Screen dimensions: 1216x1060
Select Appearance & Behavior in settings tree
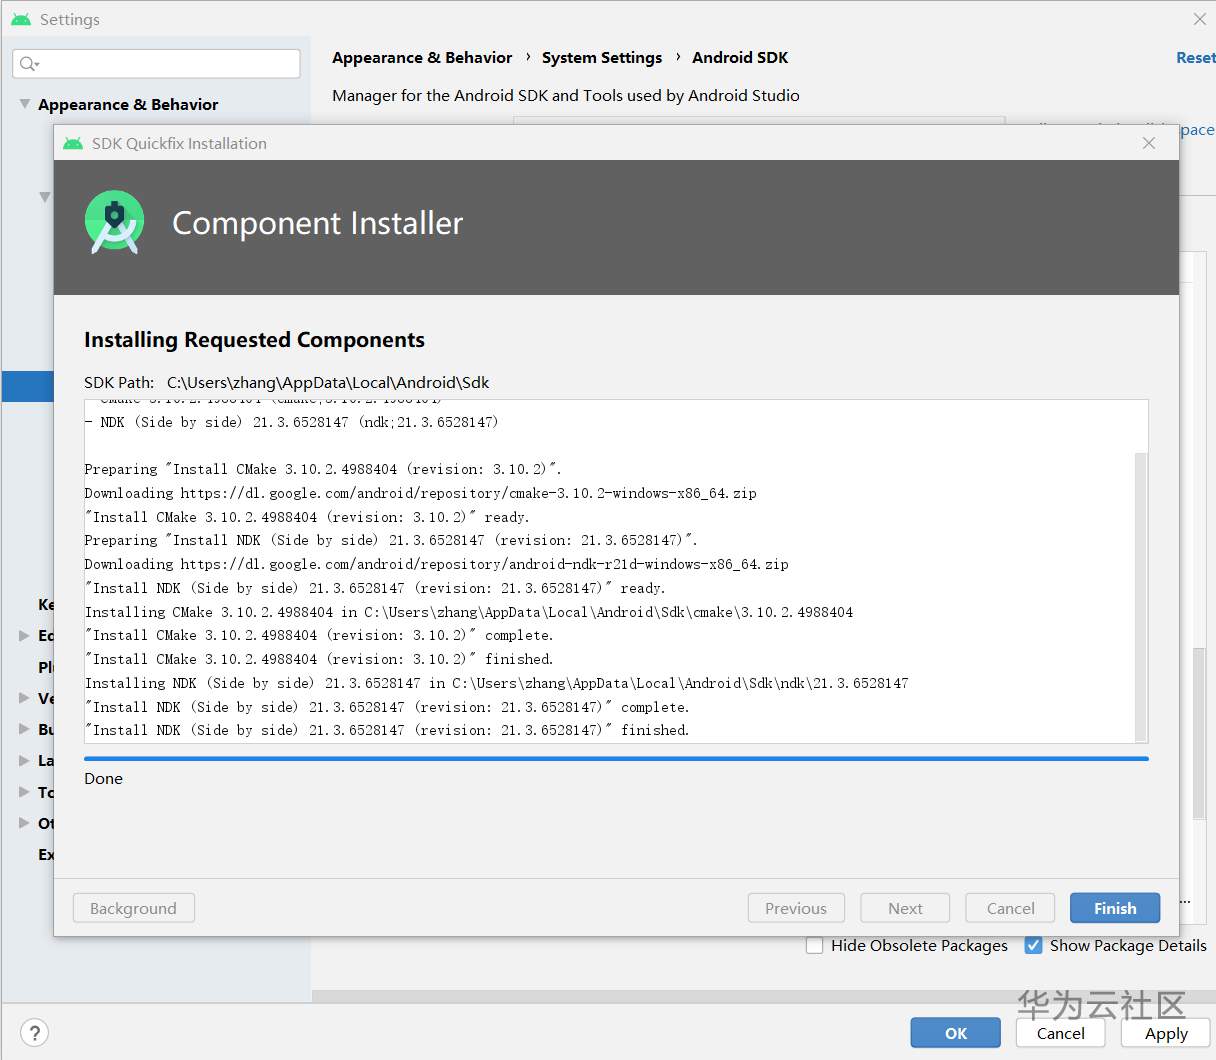pos(128,104)
